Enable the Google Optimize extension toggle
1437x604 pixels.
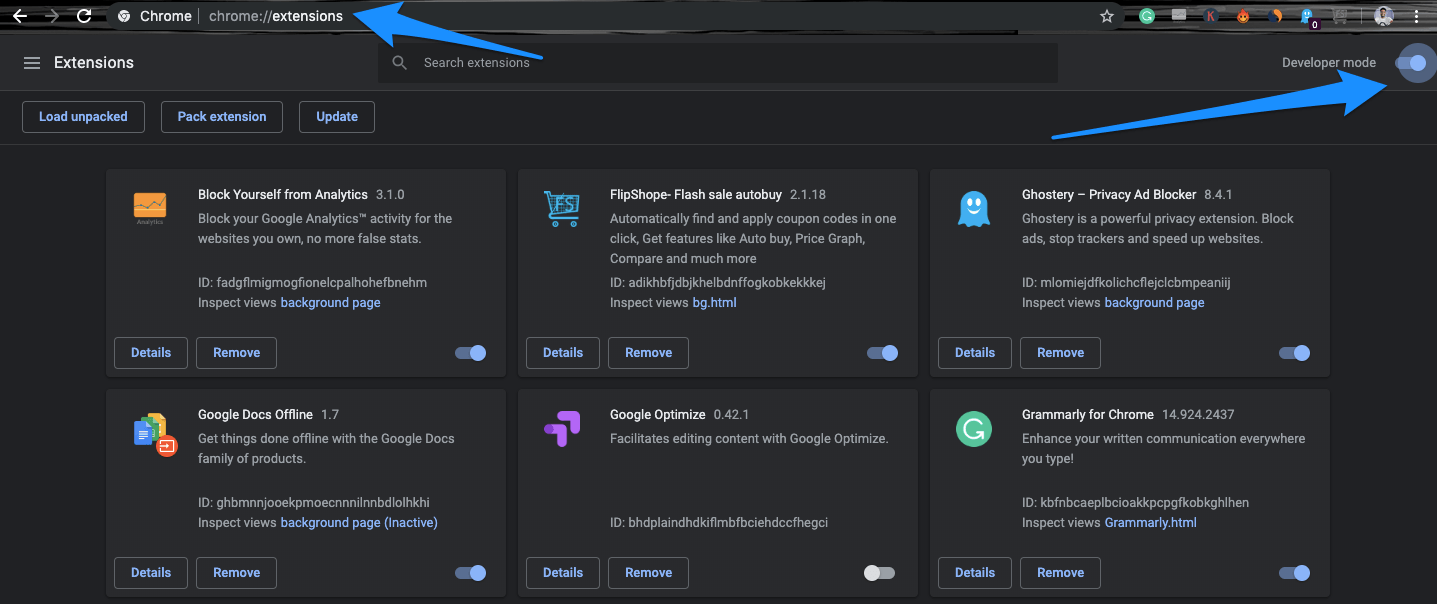pos(879,573)
